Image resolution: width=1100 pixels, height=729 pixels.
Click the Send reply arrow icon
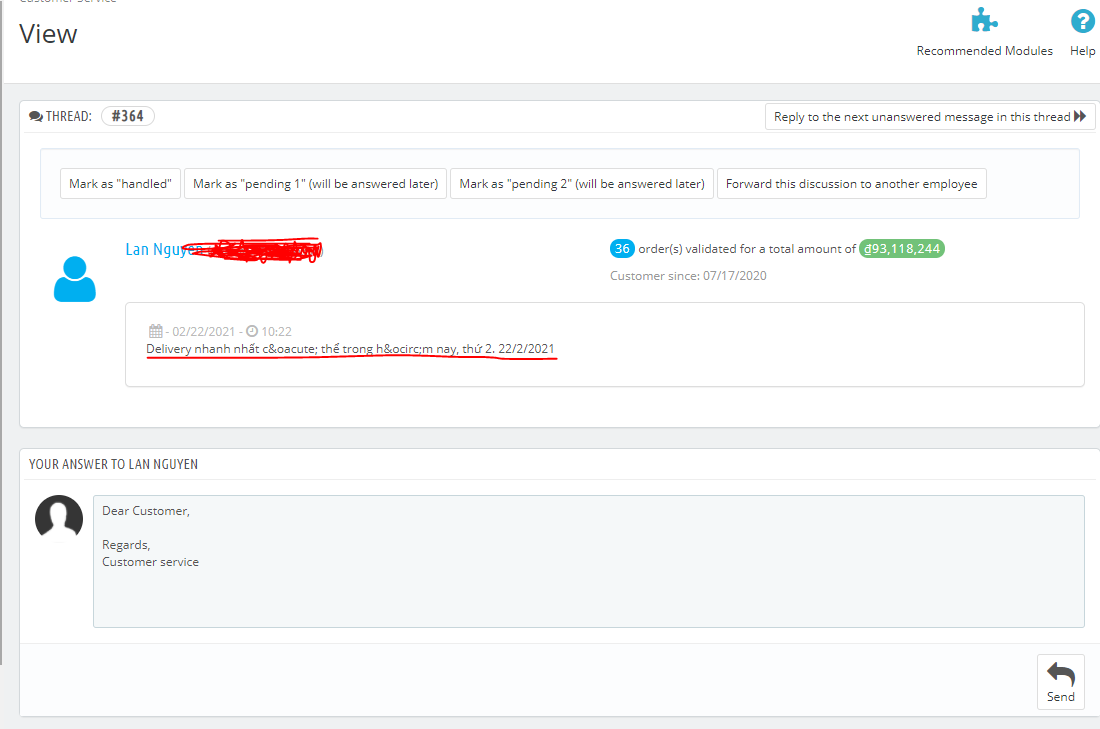click(x=1061, y=675)
